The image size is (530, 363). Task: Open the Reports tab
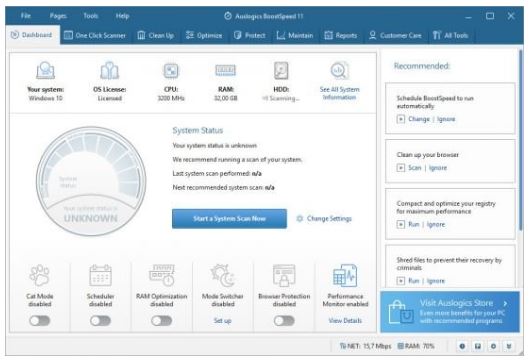341,35
